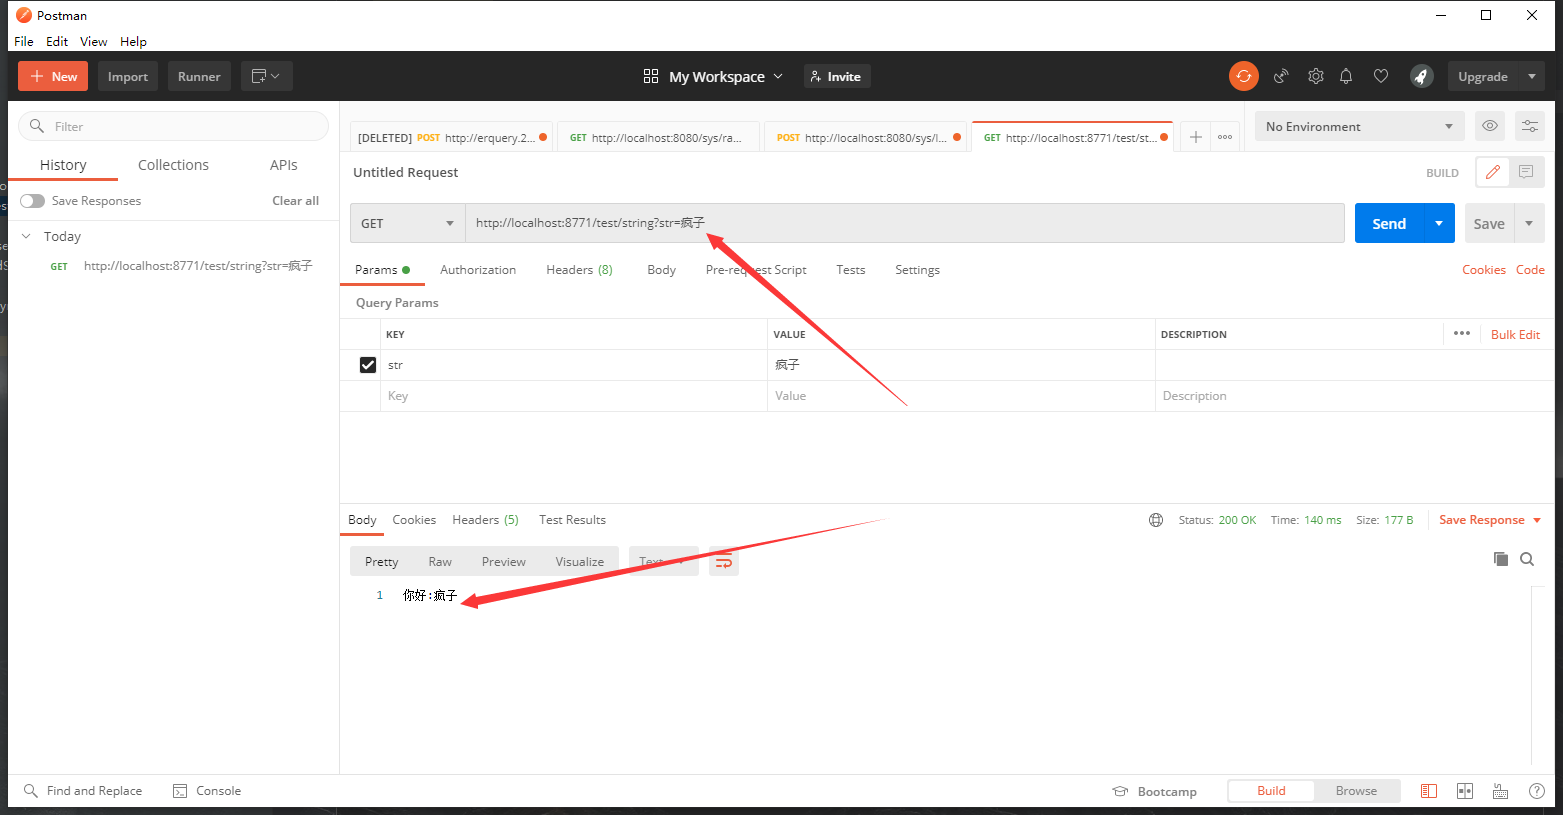Open the View menu
1563x815 pixels.
click(94, 41)
